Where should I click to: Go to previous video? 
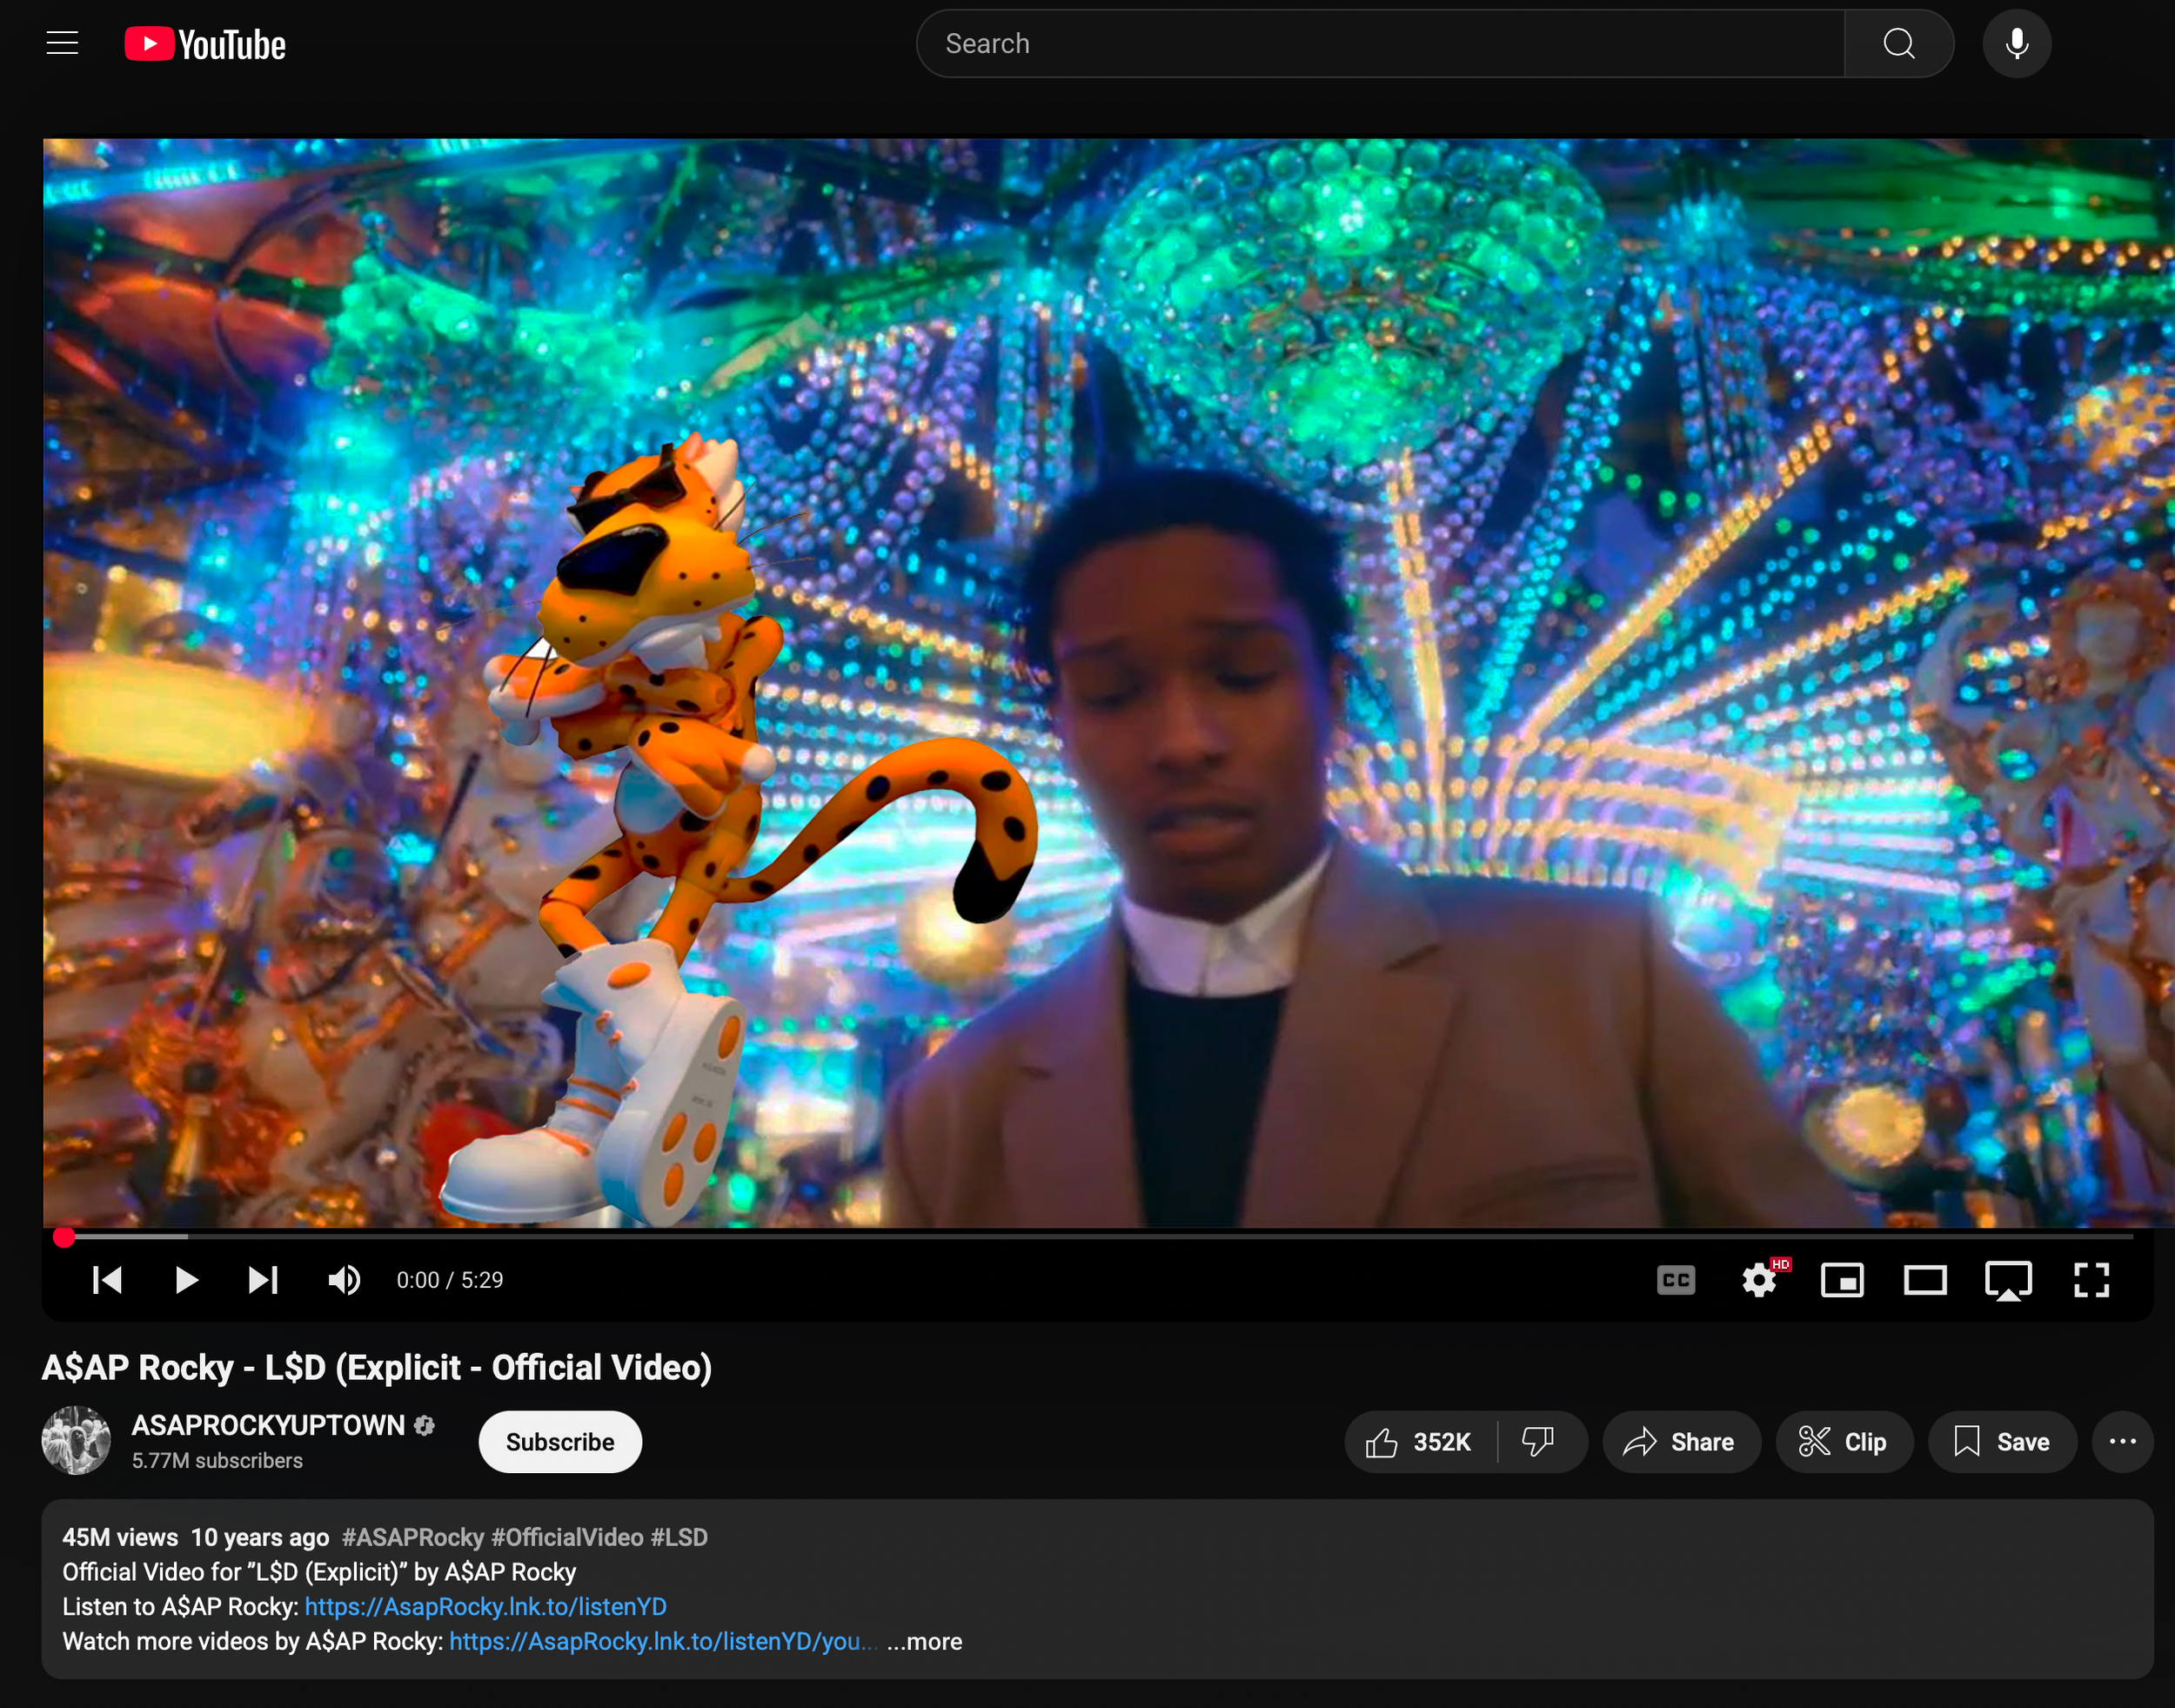coord(107,1280)
